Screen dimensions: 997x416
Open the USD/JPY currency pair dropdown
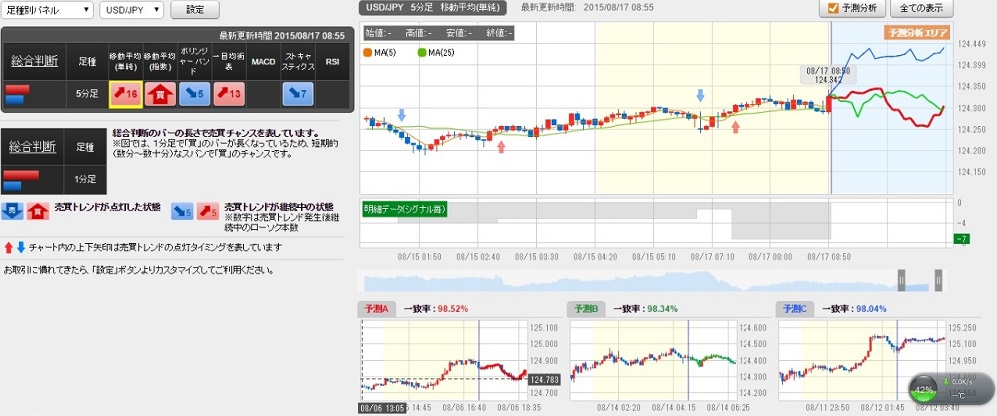tap(133, 10)
